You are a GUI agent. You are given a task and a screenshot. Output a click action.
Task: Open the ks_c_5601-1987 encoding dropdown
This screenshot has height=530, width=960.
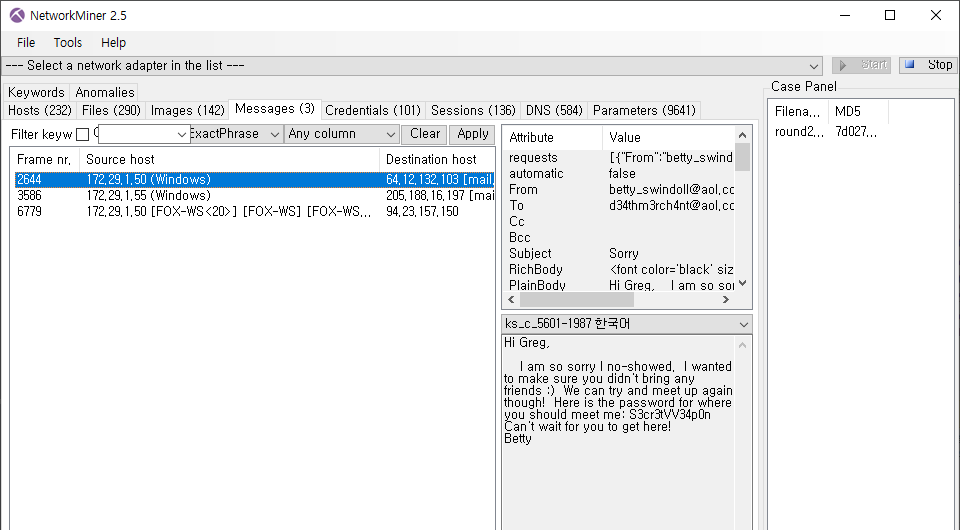627,324
